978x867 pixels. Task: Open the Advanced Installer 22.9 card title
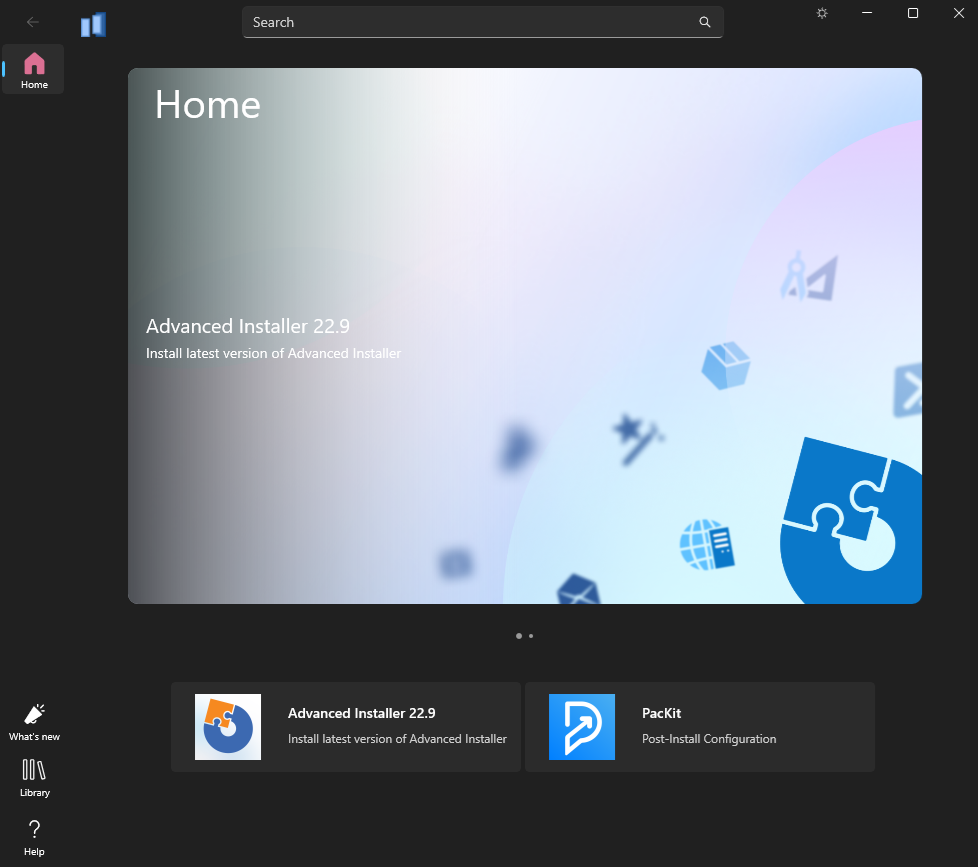(362, 713)
